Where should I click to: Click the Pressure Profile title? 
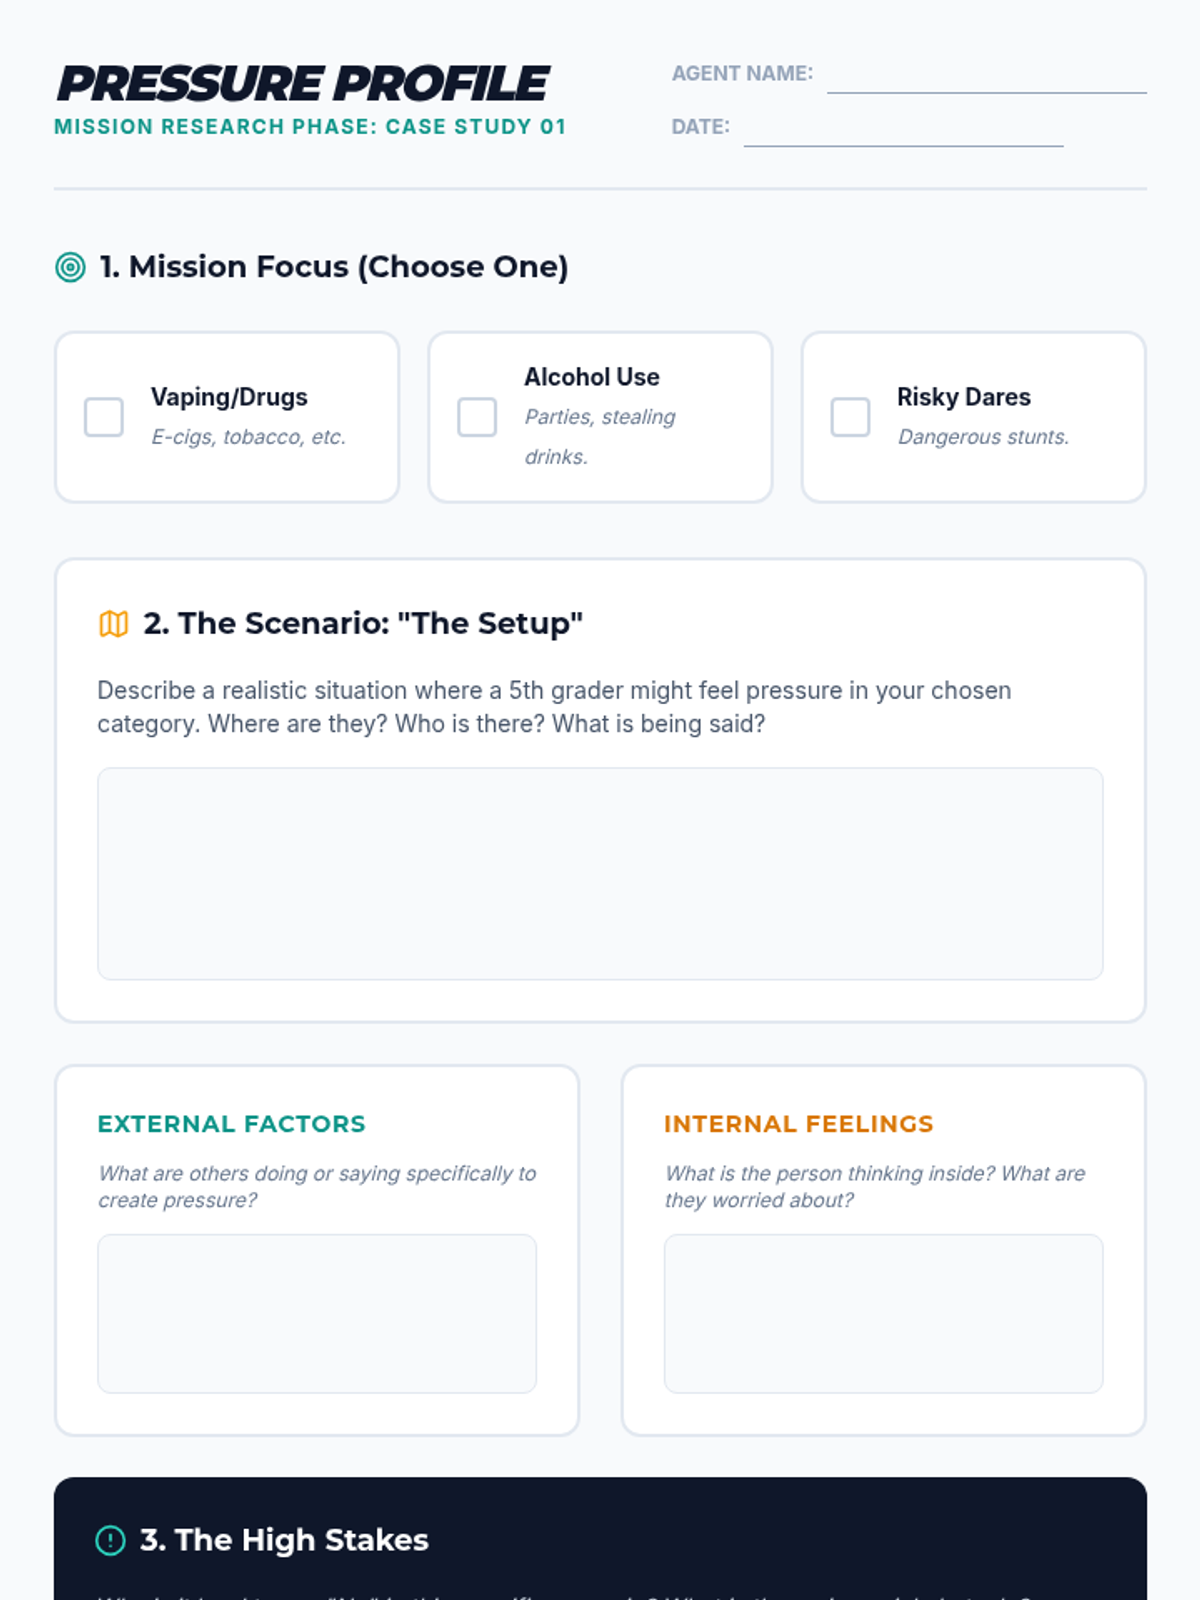[302, 84]
